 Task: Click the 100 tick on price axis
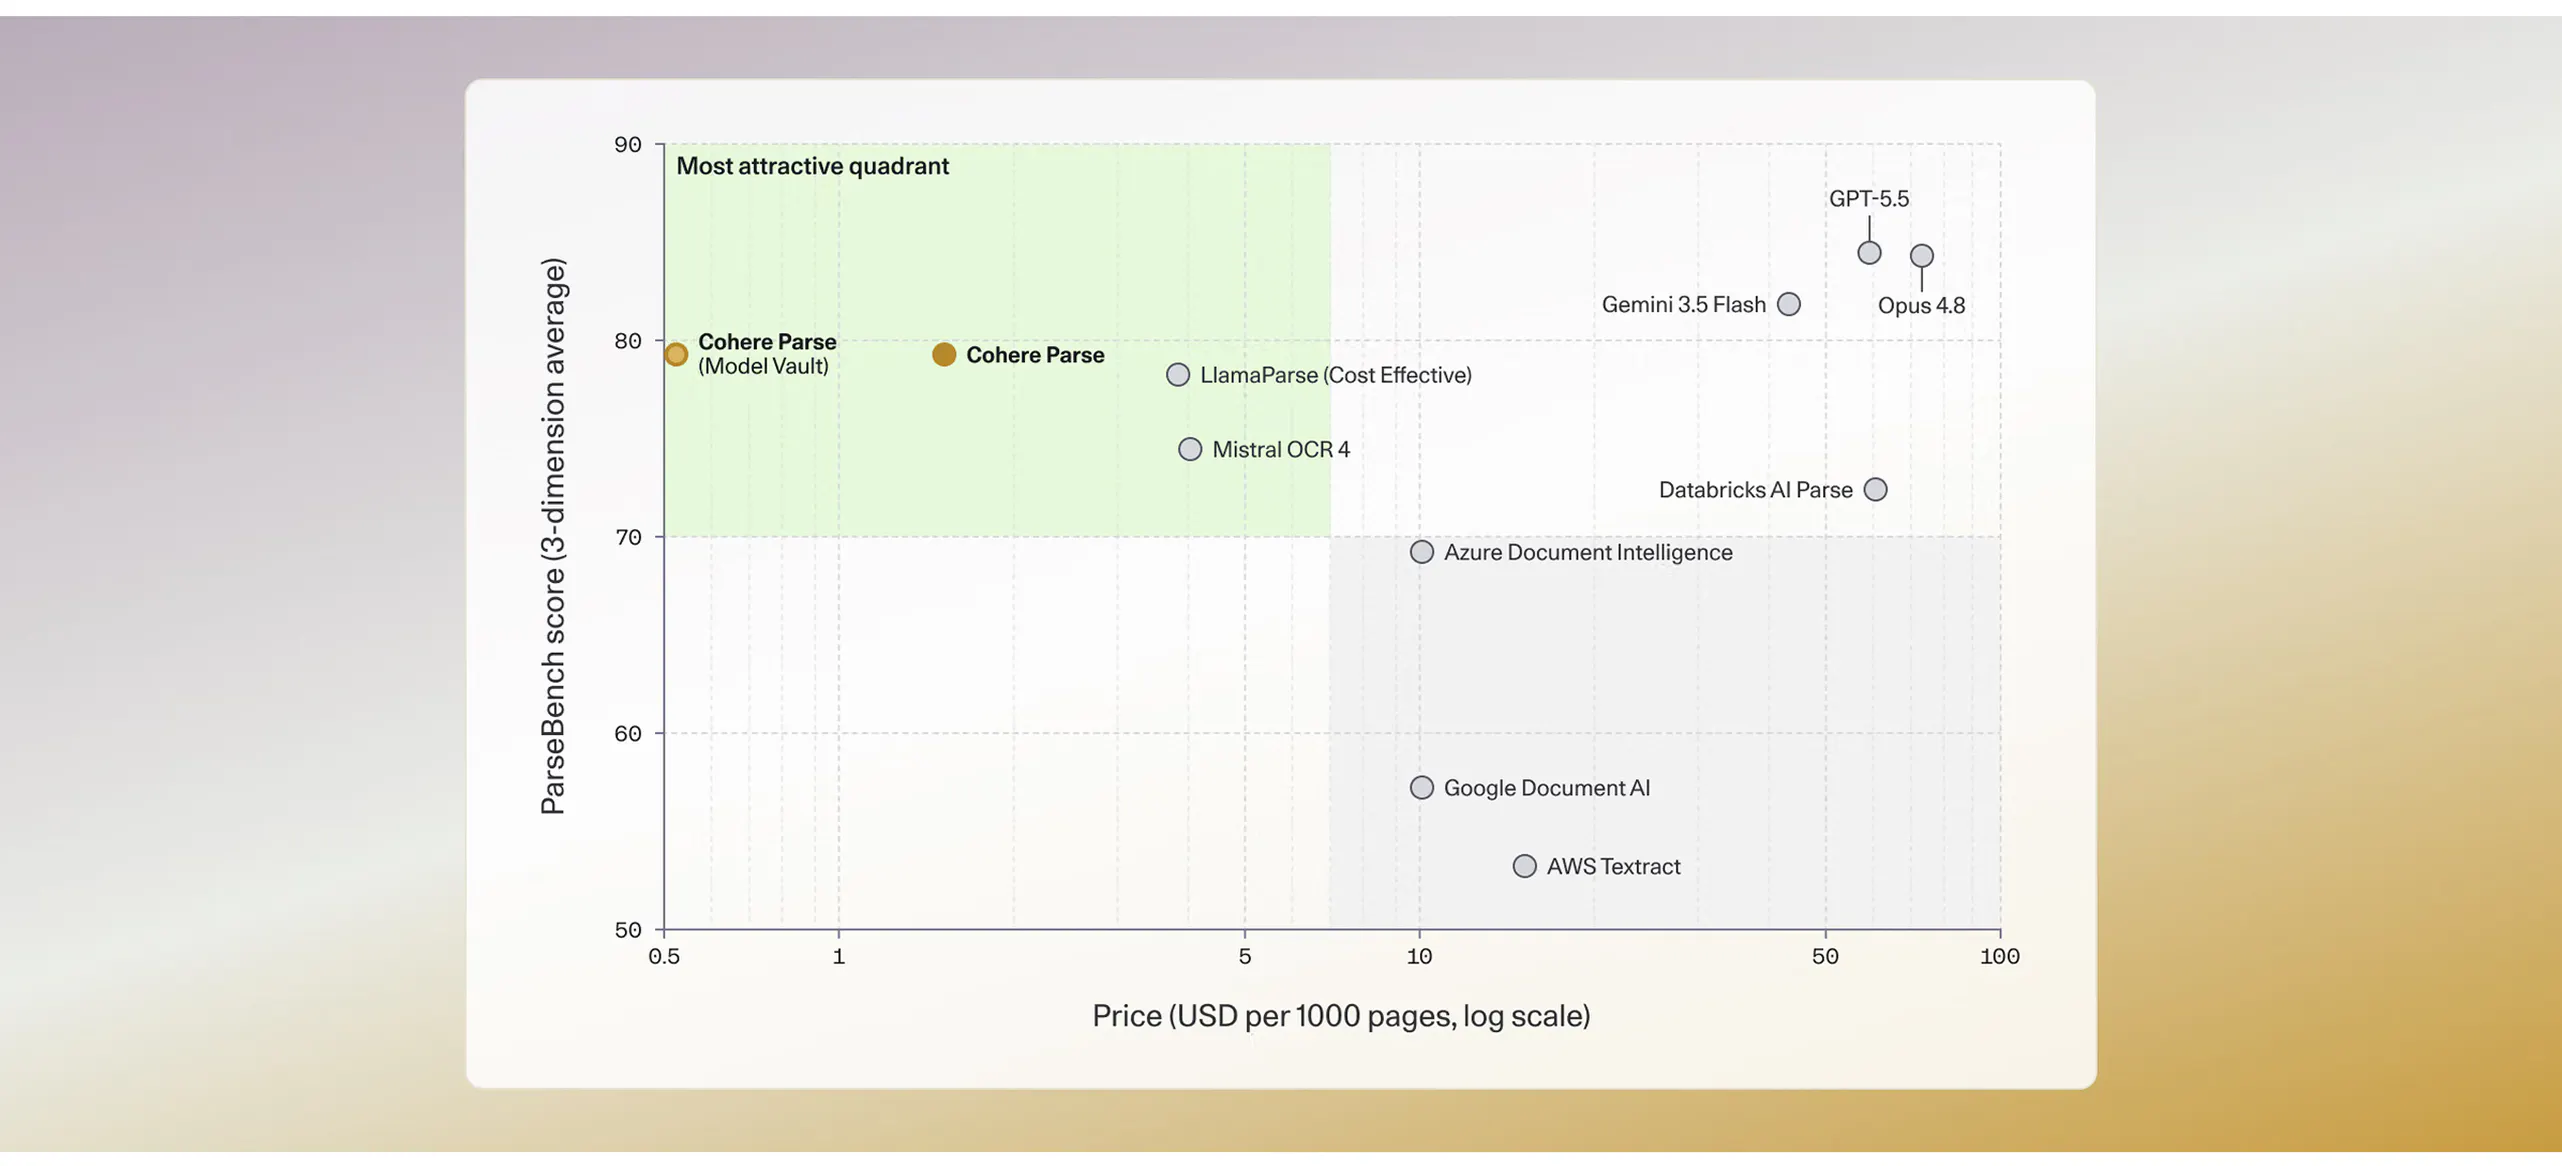click(2000, 956)
